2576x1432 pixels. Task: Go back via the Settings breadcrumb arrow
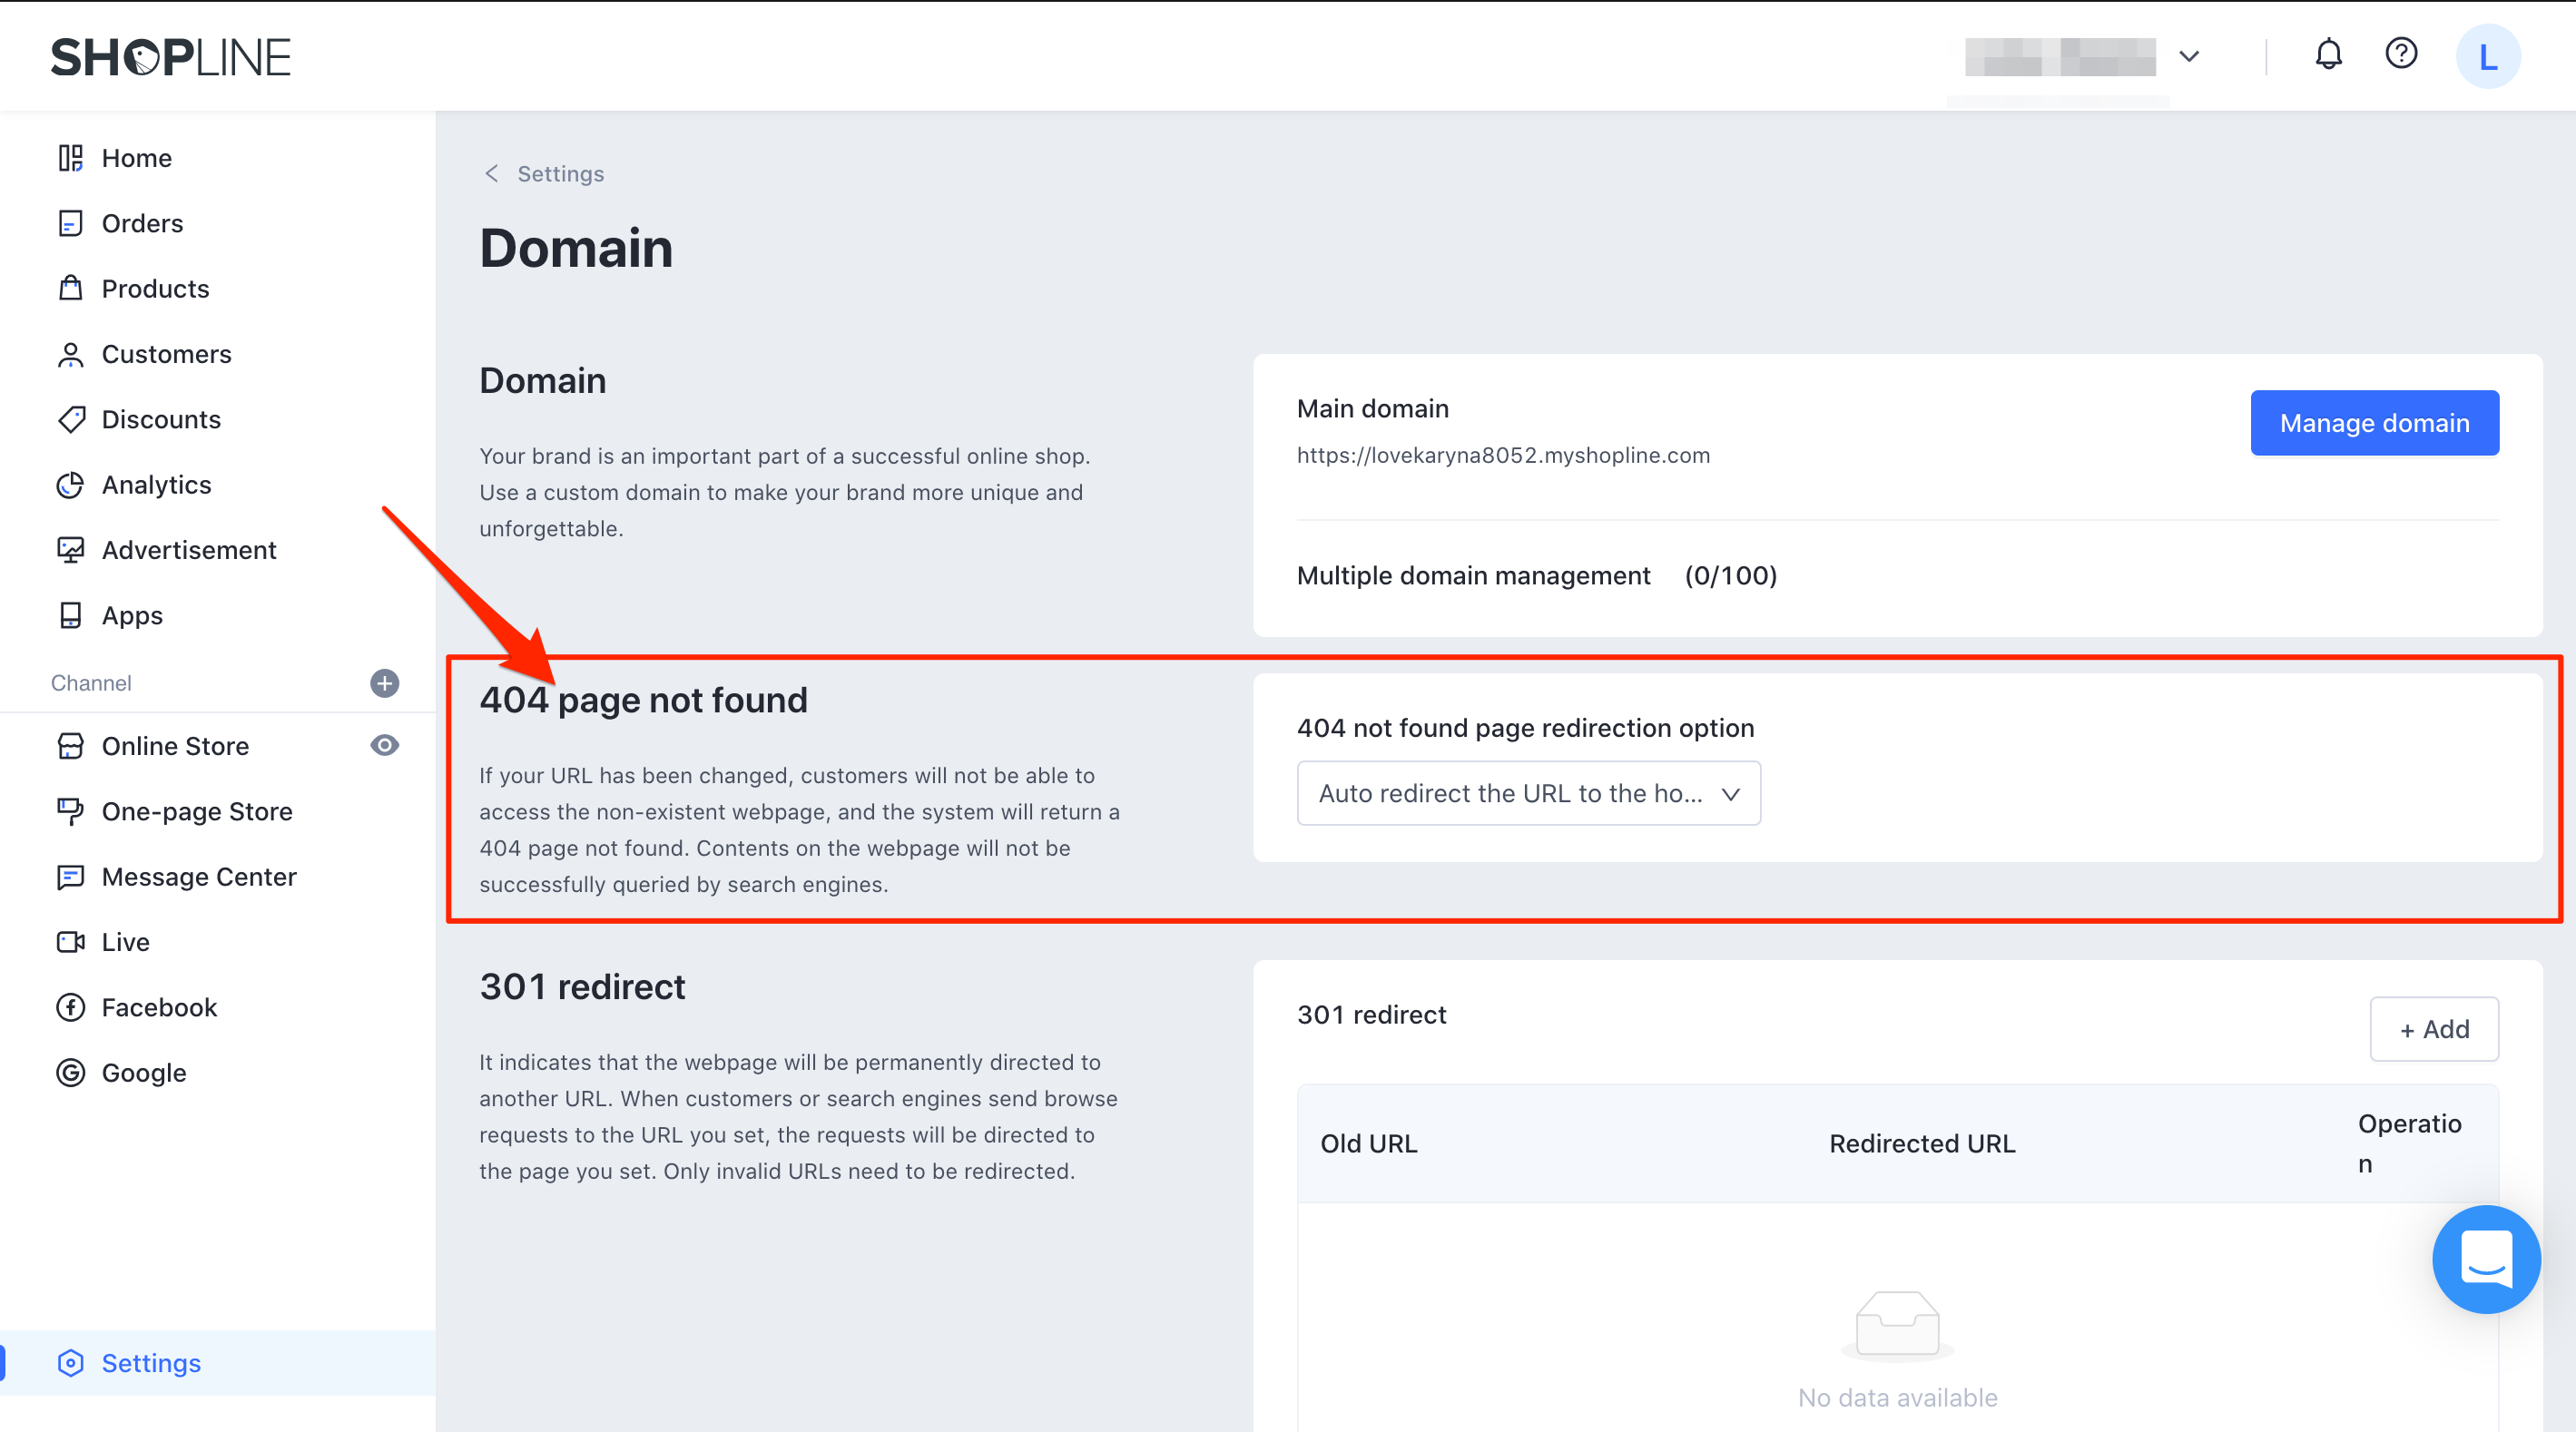(x=491, y=174)
